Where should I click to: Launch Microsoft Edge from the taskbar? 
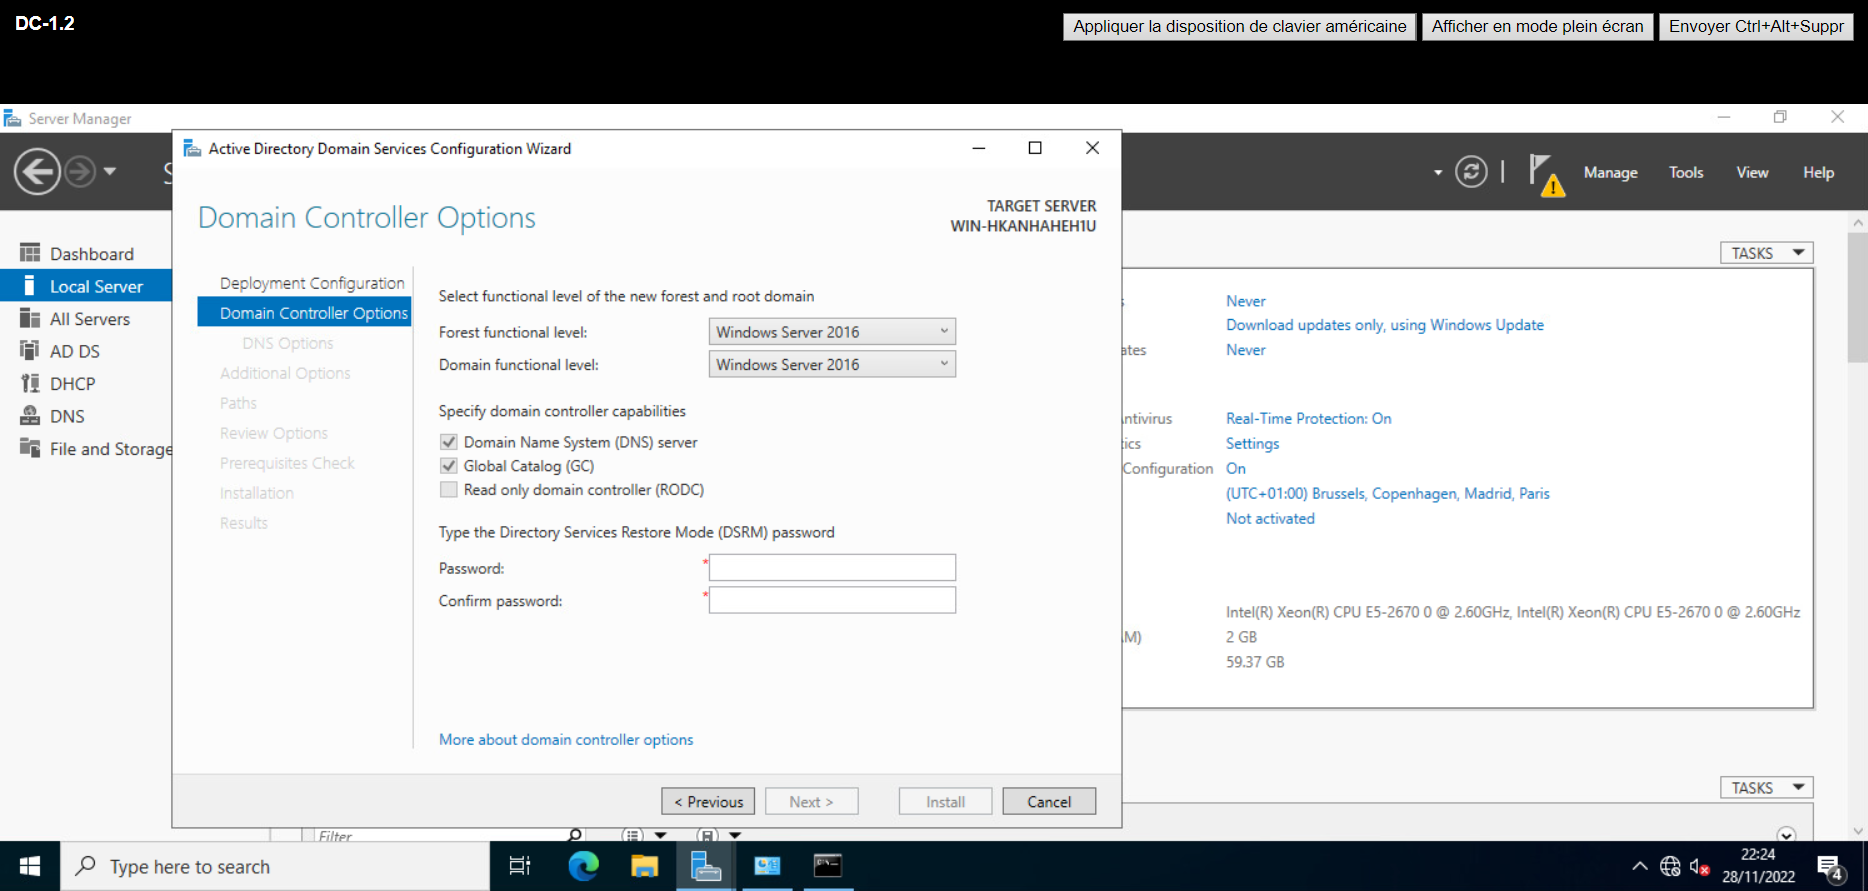click(583, 866)
